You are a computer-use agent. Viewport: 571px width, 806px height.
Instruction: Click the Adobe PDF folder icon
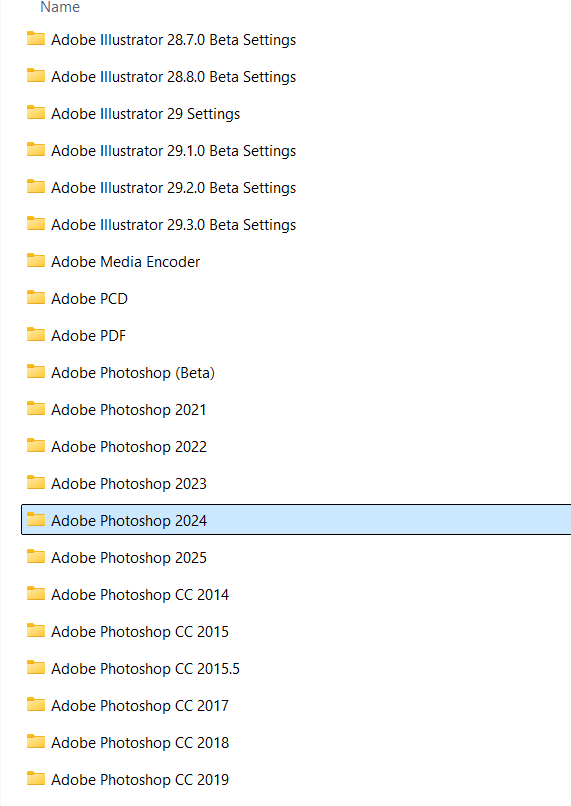tap(36, 335)
